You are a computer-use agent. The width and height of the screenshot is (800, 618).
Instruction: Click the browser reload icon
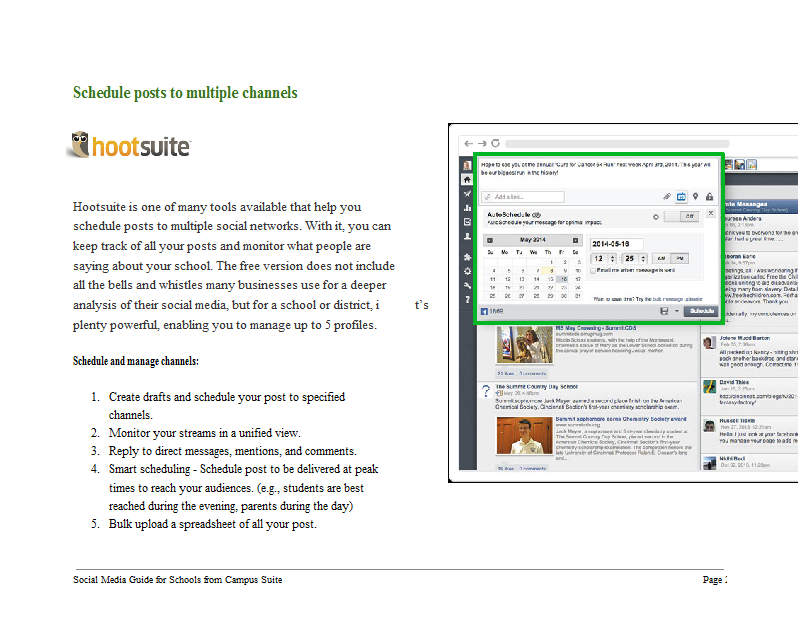495,143
